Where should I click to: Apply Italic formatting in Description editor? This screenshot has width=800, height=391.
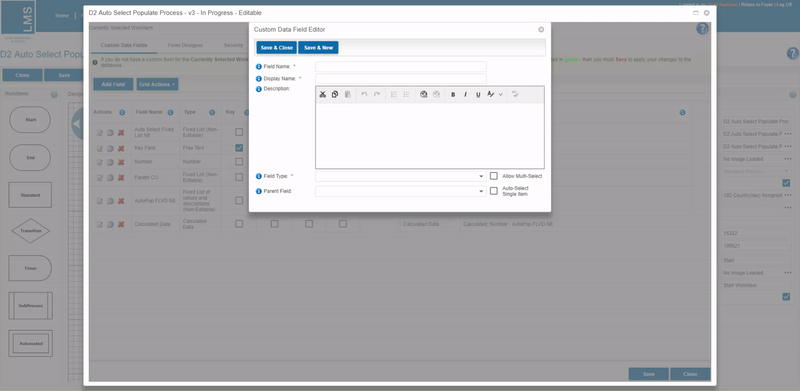[x=465, y=94]
